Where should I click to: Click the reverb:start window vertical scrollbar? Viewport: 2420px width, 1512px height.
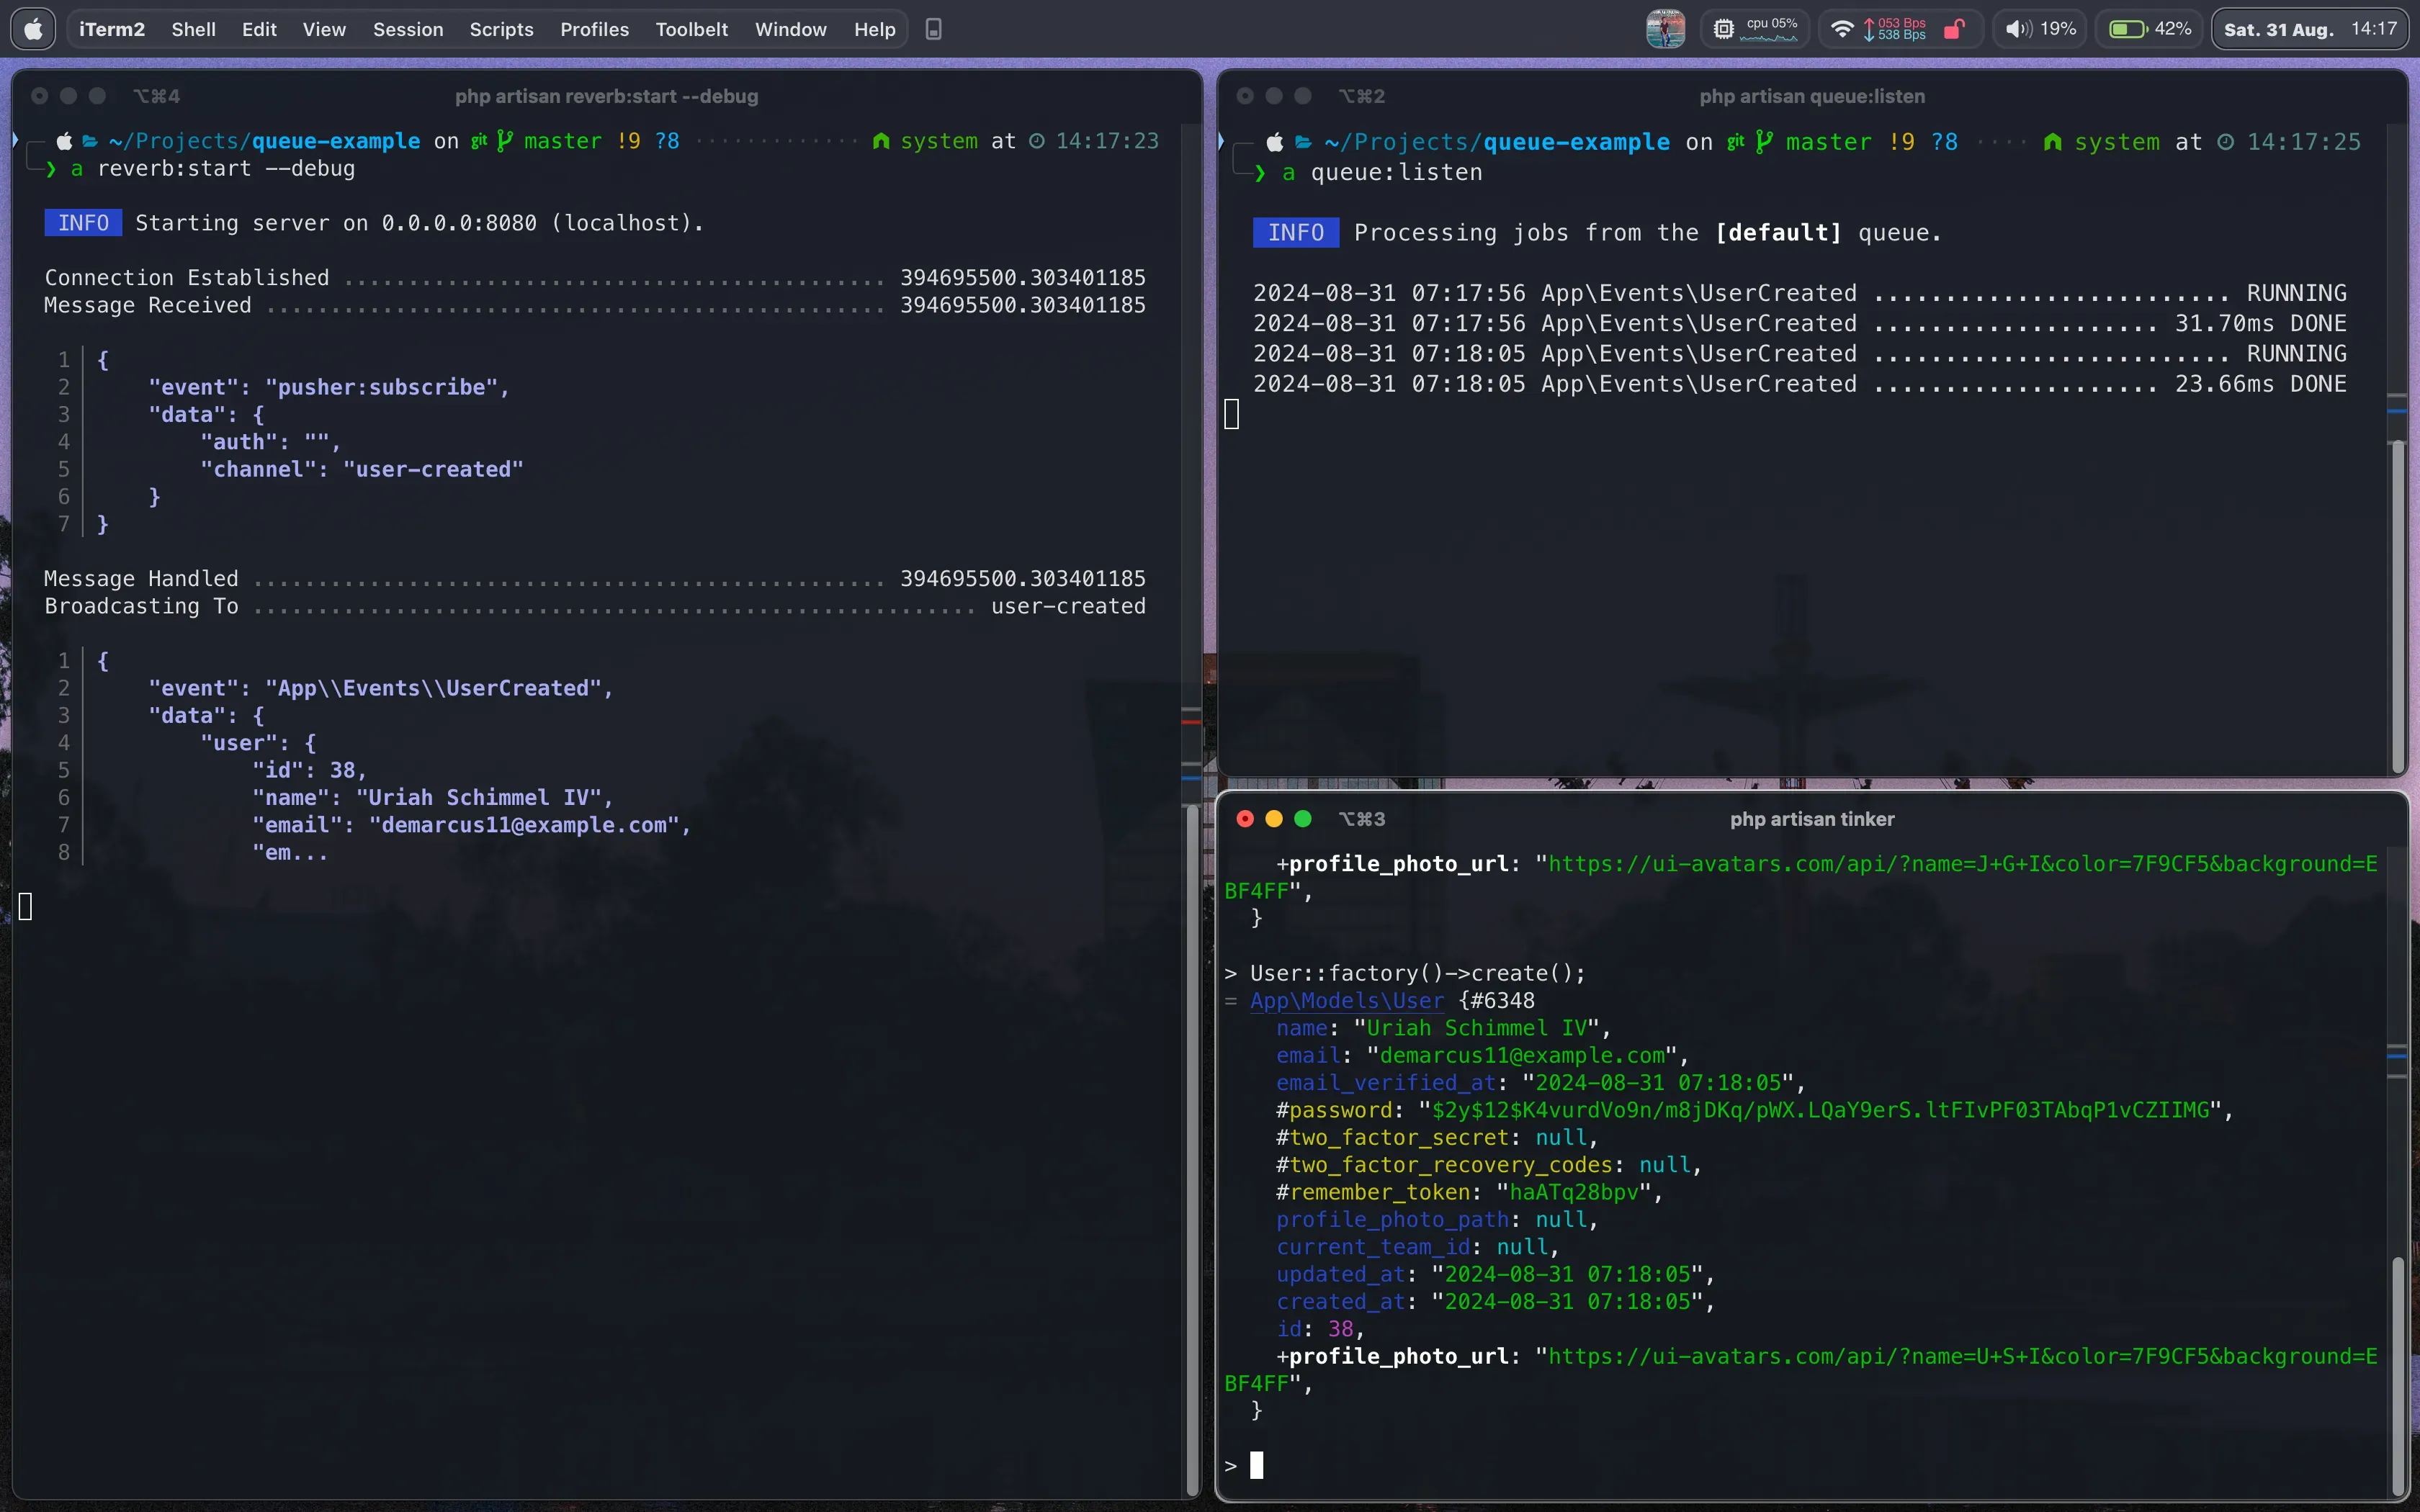(x=1191, y=1150)
